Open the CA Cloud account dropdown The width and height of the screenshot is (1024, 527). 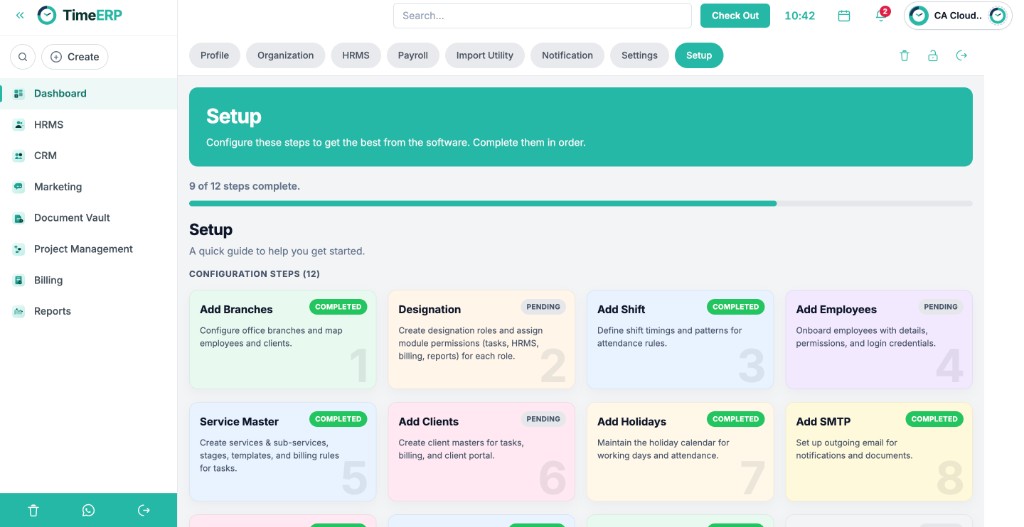point(958,16)
